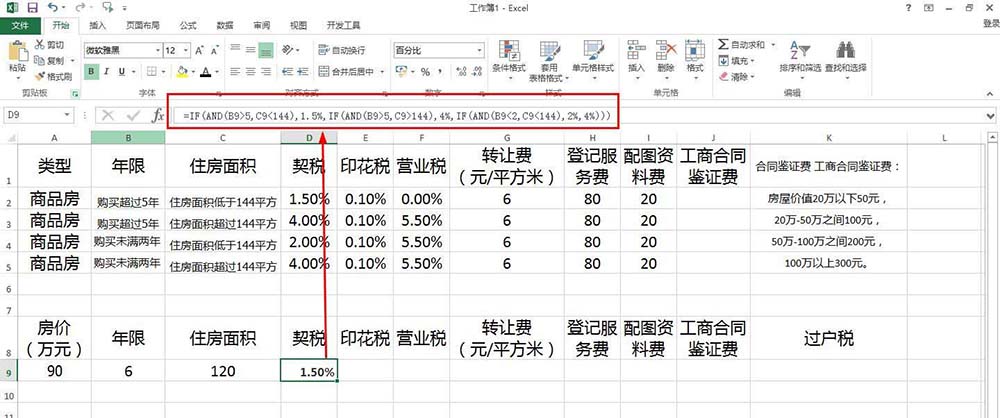Open Format as Table (套用表格格式)

tap(549, 61)
